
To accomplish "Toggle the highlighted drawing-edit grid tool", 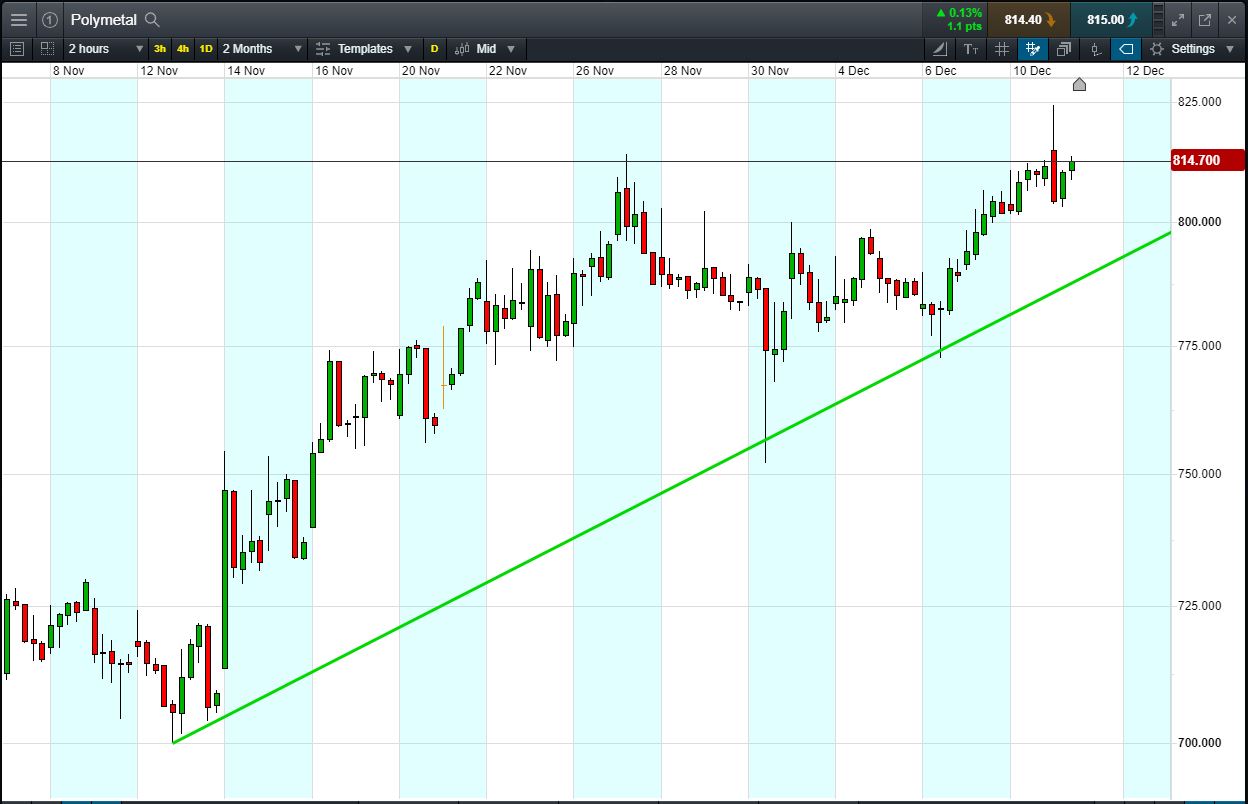I will click(x=1033, y=48).
